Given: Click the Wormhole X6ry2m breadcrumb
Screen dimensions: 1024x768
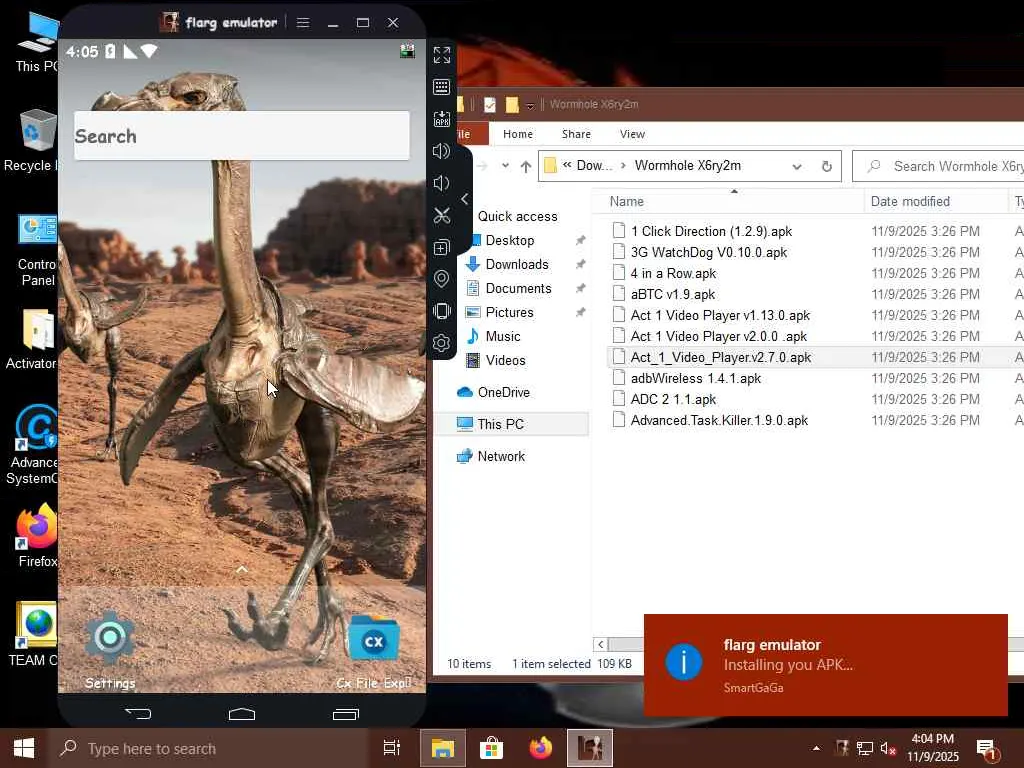Looking at the screenshot, I should coord(688,165).
